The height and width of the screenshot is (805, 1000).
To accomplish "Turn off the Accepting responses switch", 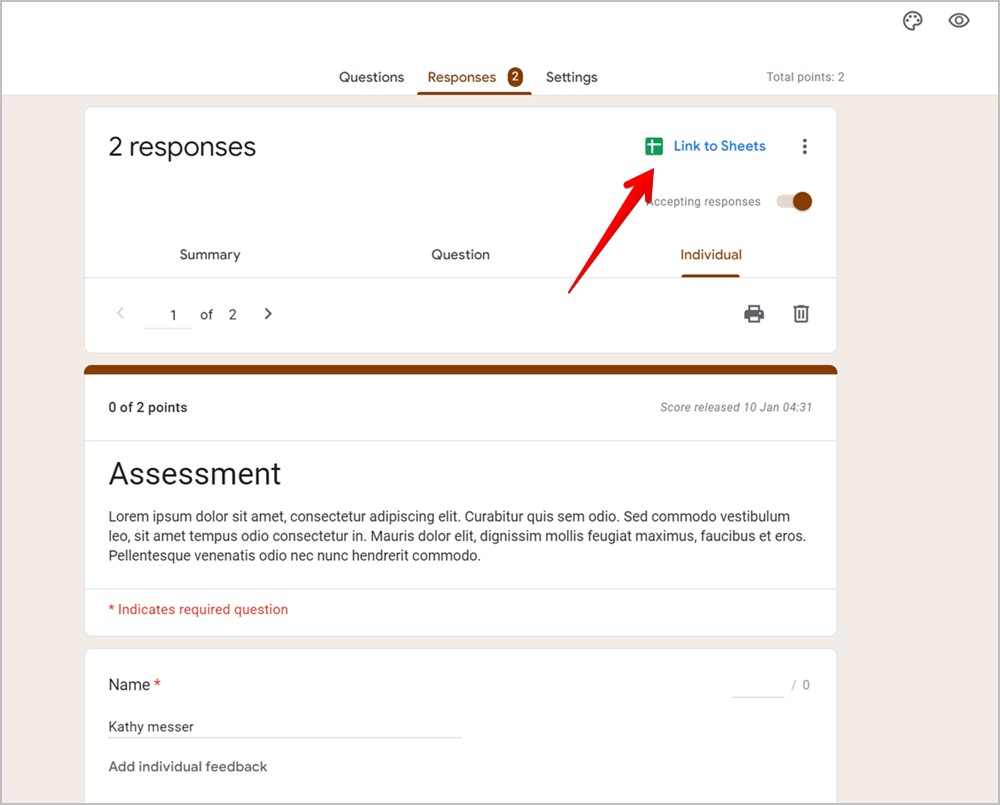I will click(x=795, y=202).
